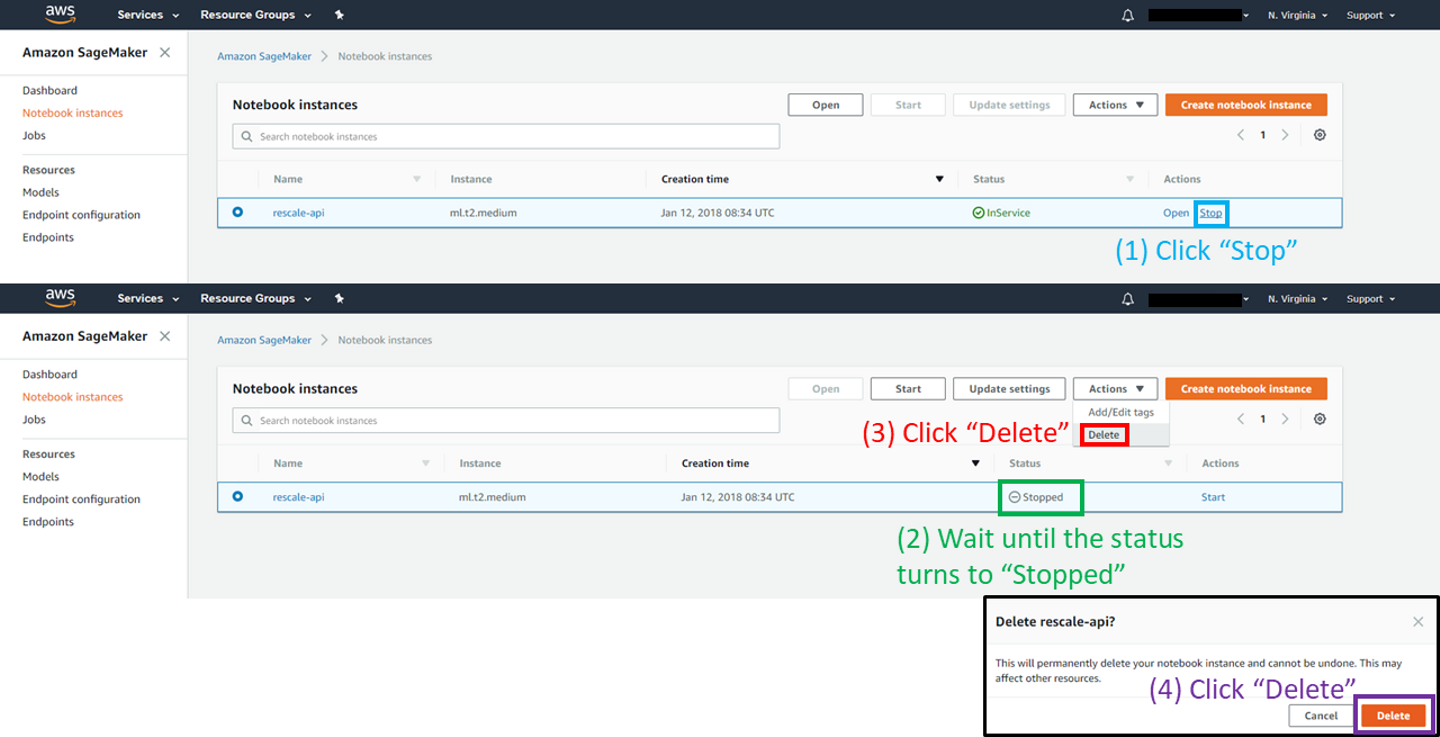Click Create notebook instance in the bottom console
Viewport: 1440px width, 737px height.
(x=1246, y=389)
